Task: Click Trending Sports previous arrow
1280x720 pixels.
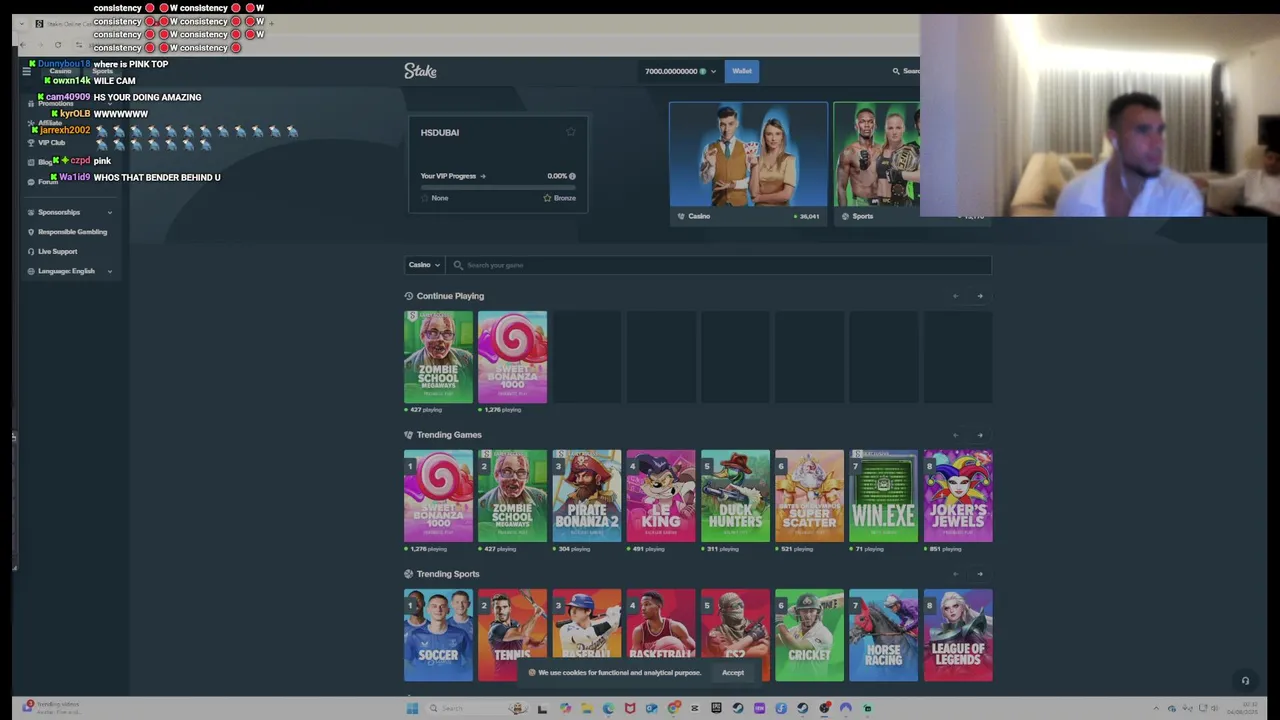Action: click(955, 574)
